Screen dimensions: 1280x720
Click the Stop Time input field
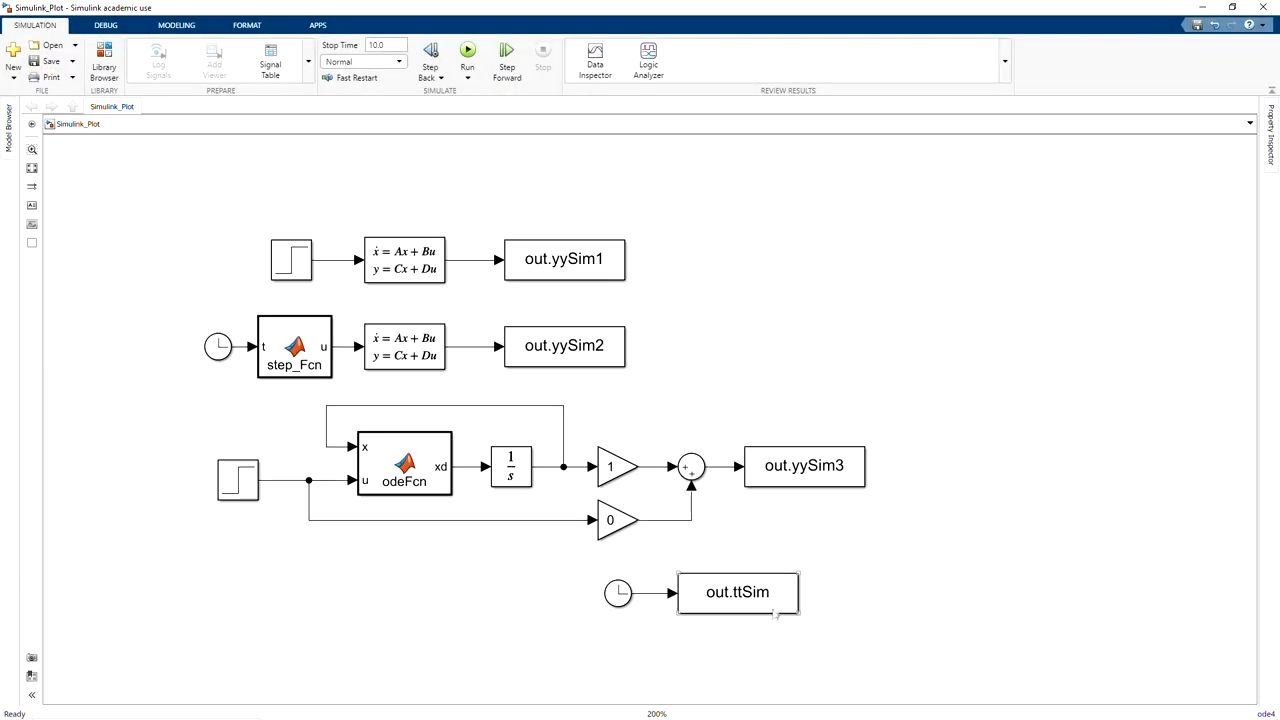pyautogui.click(x=385, y=45)
